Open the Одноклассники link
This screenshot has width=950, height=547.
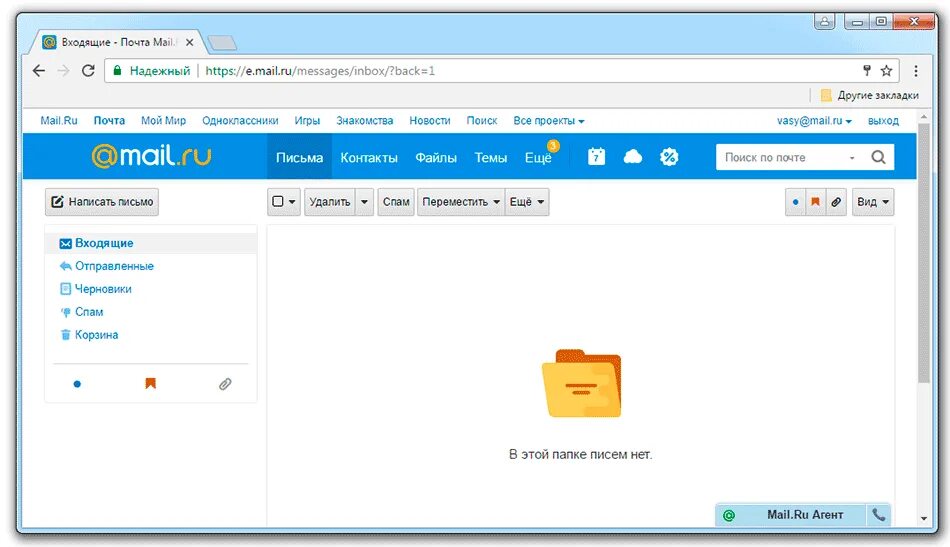coord(240,121)
